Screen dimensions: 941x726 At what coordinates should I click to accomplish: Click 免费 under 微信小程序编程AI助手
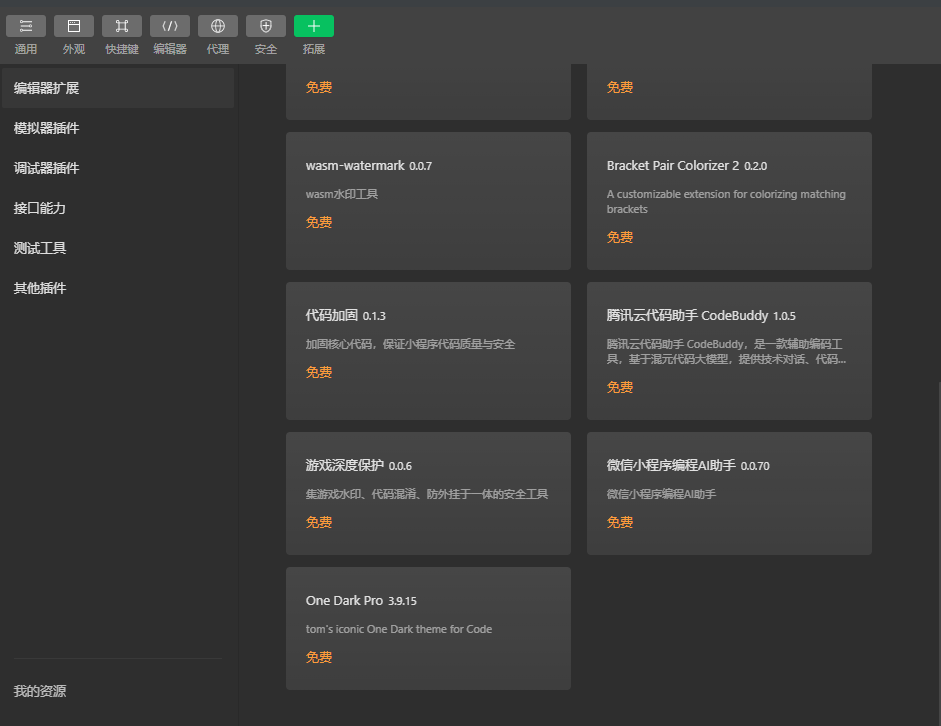coord(620,523)
